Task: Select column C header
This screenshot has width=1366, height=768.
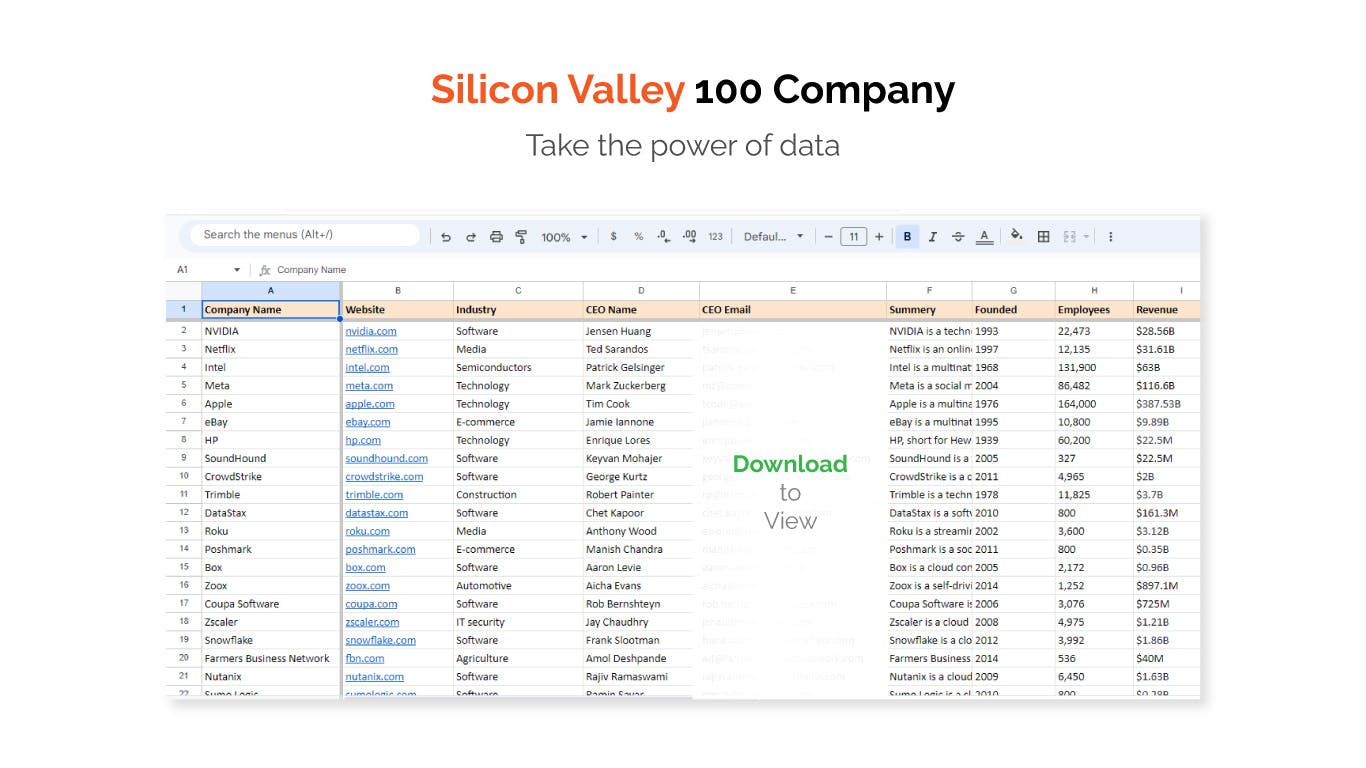Action: coord(518,291)
